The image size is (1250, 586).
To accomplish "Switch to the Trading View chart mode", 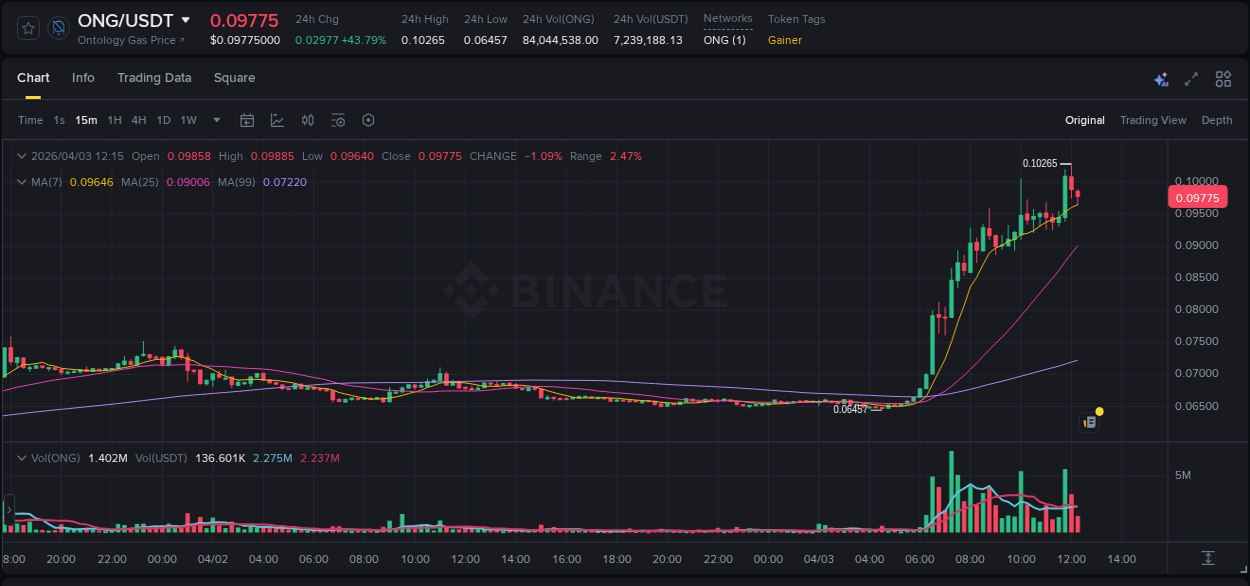I will click(x=1153, y=120).
